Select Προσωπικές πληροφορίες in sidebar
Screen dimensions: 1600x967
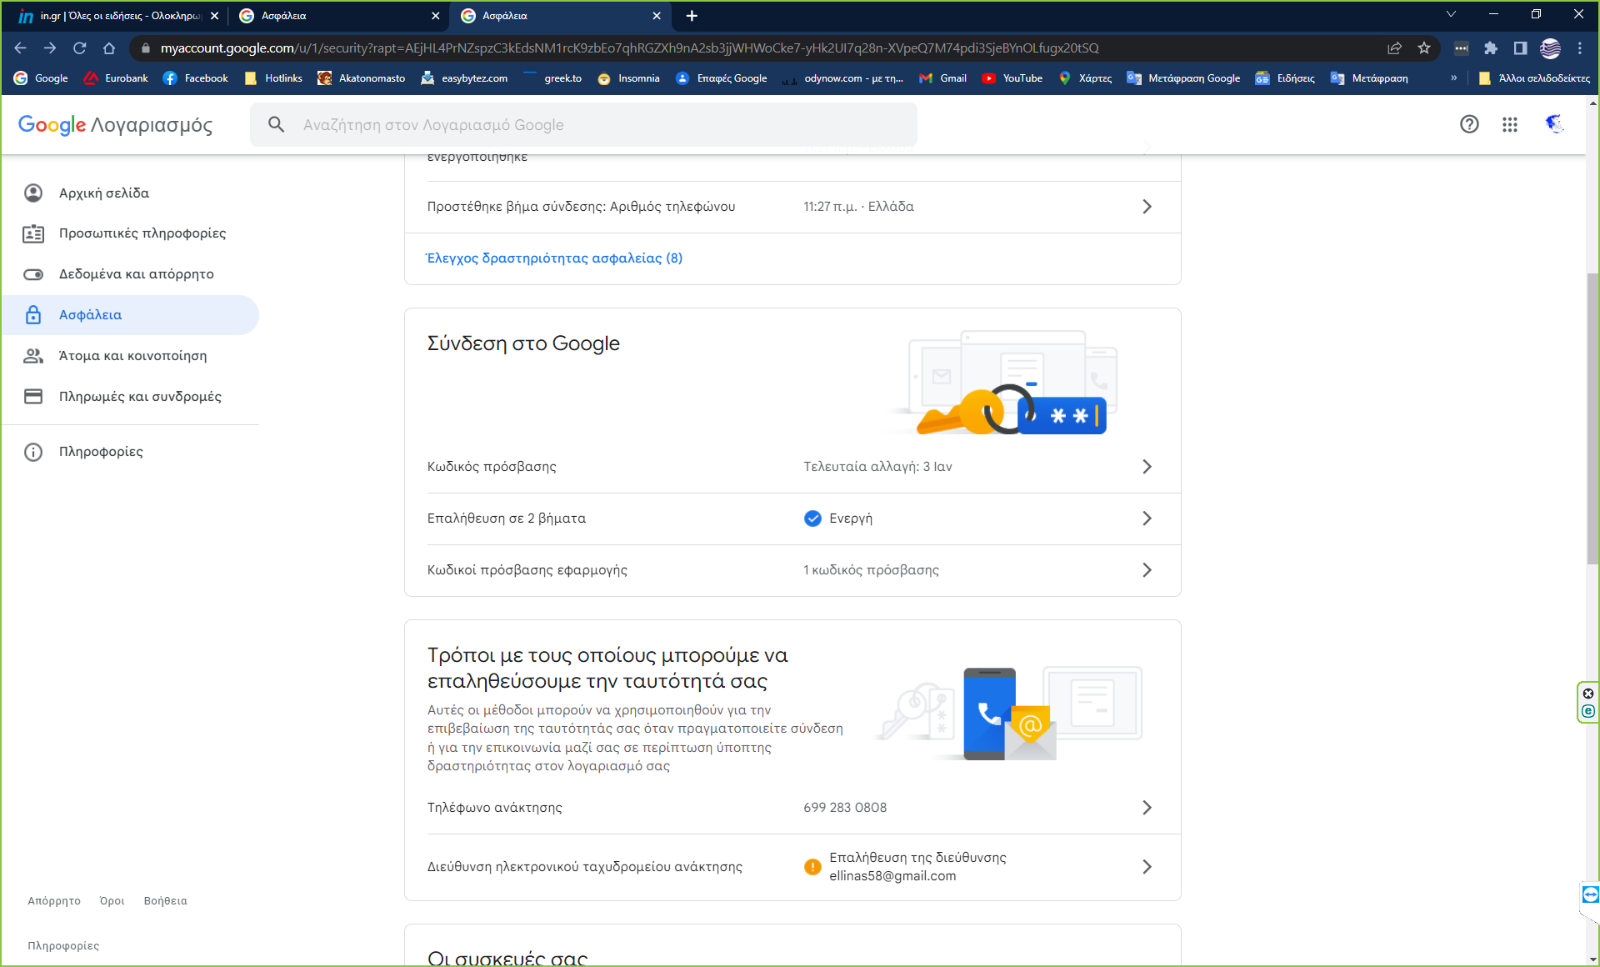point(130,233)
